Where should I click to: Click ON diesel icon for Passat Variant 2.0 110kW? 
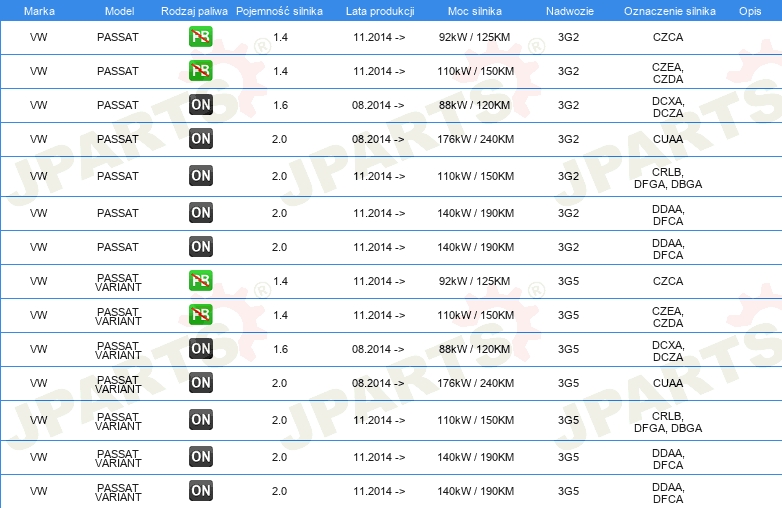coord(200,419)
